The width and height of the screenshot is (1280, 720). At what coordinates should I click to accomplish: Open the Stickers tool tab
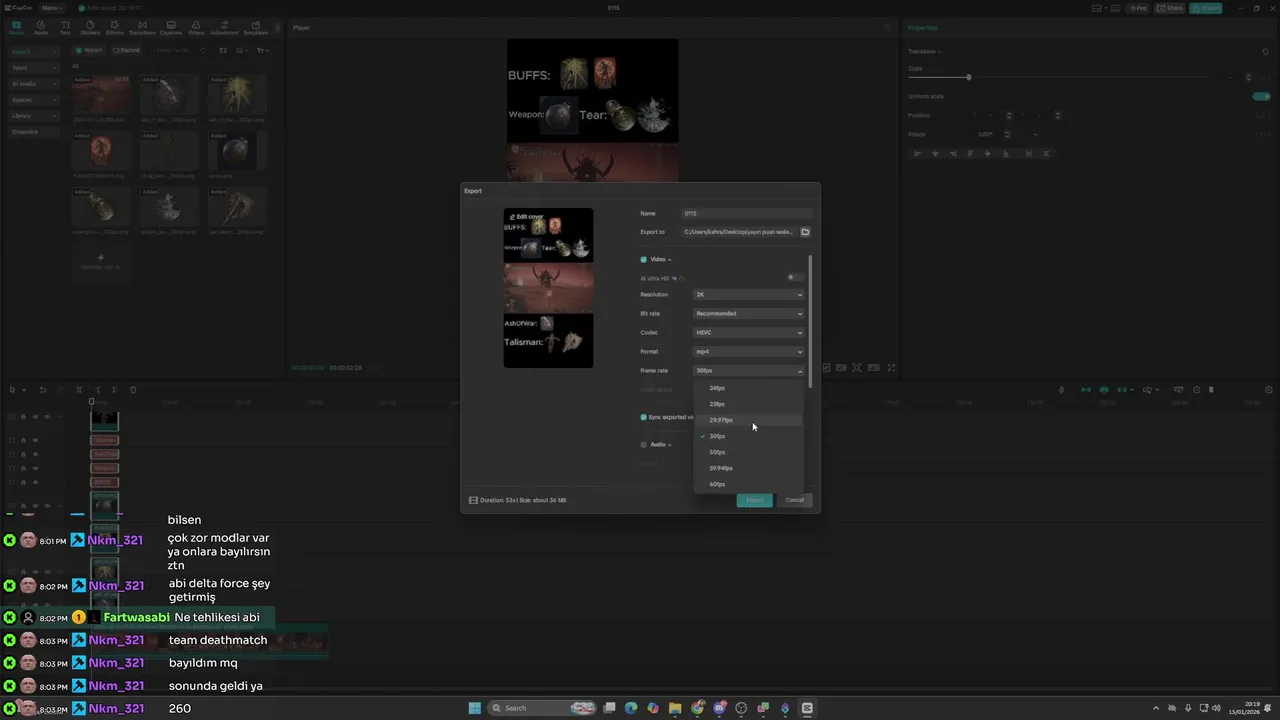90,27
